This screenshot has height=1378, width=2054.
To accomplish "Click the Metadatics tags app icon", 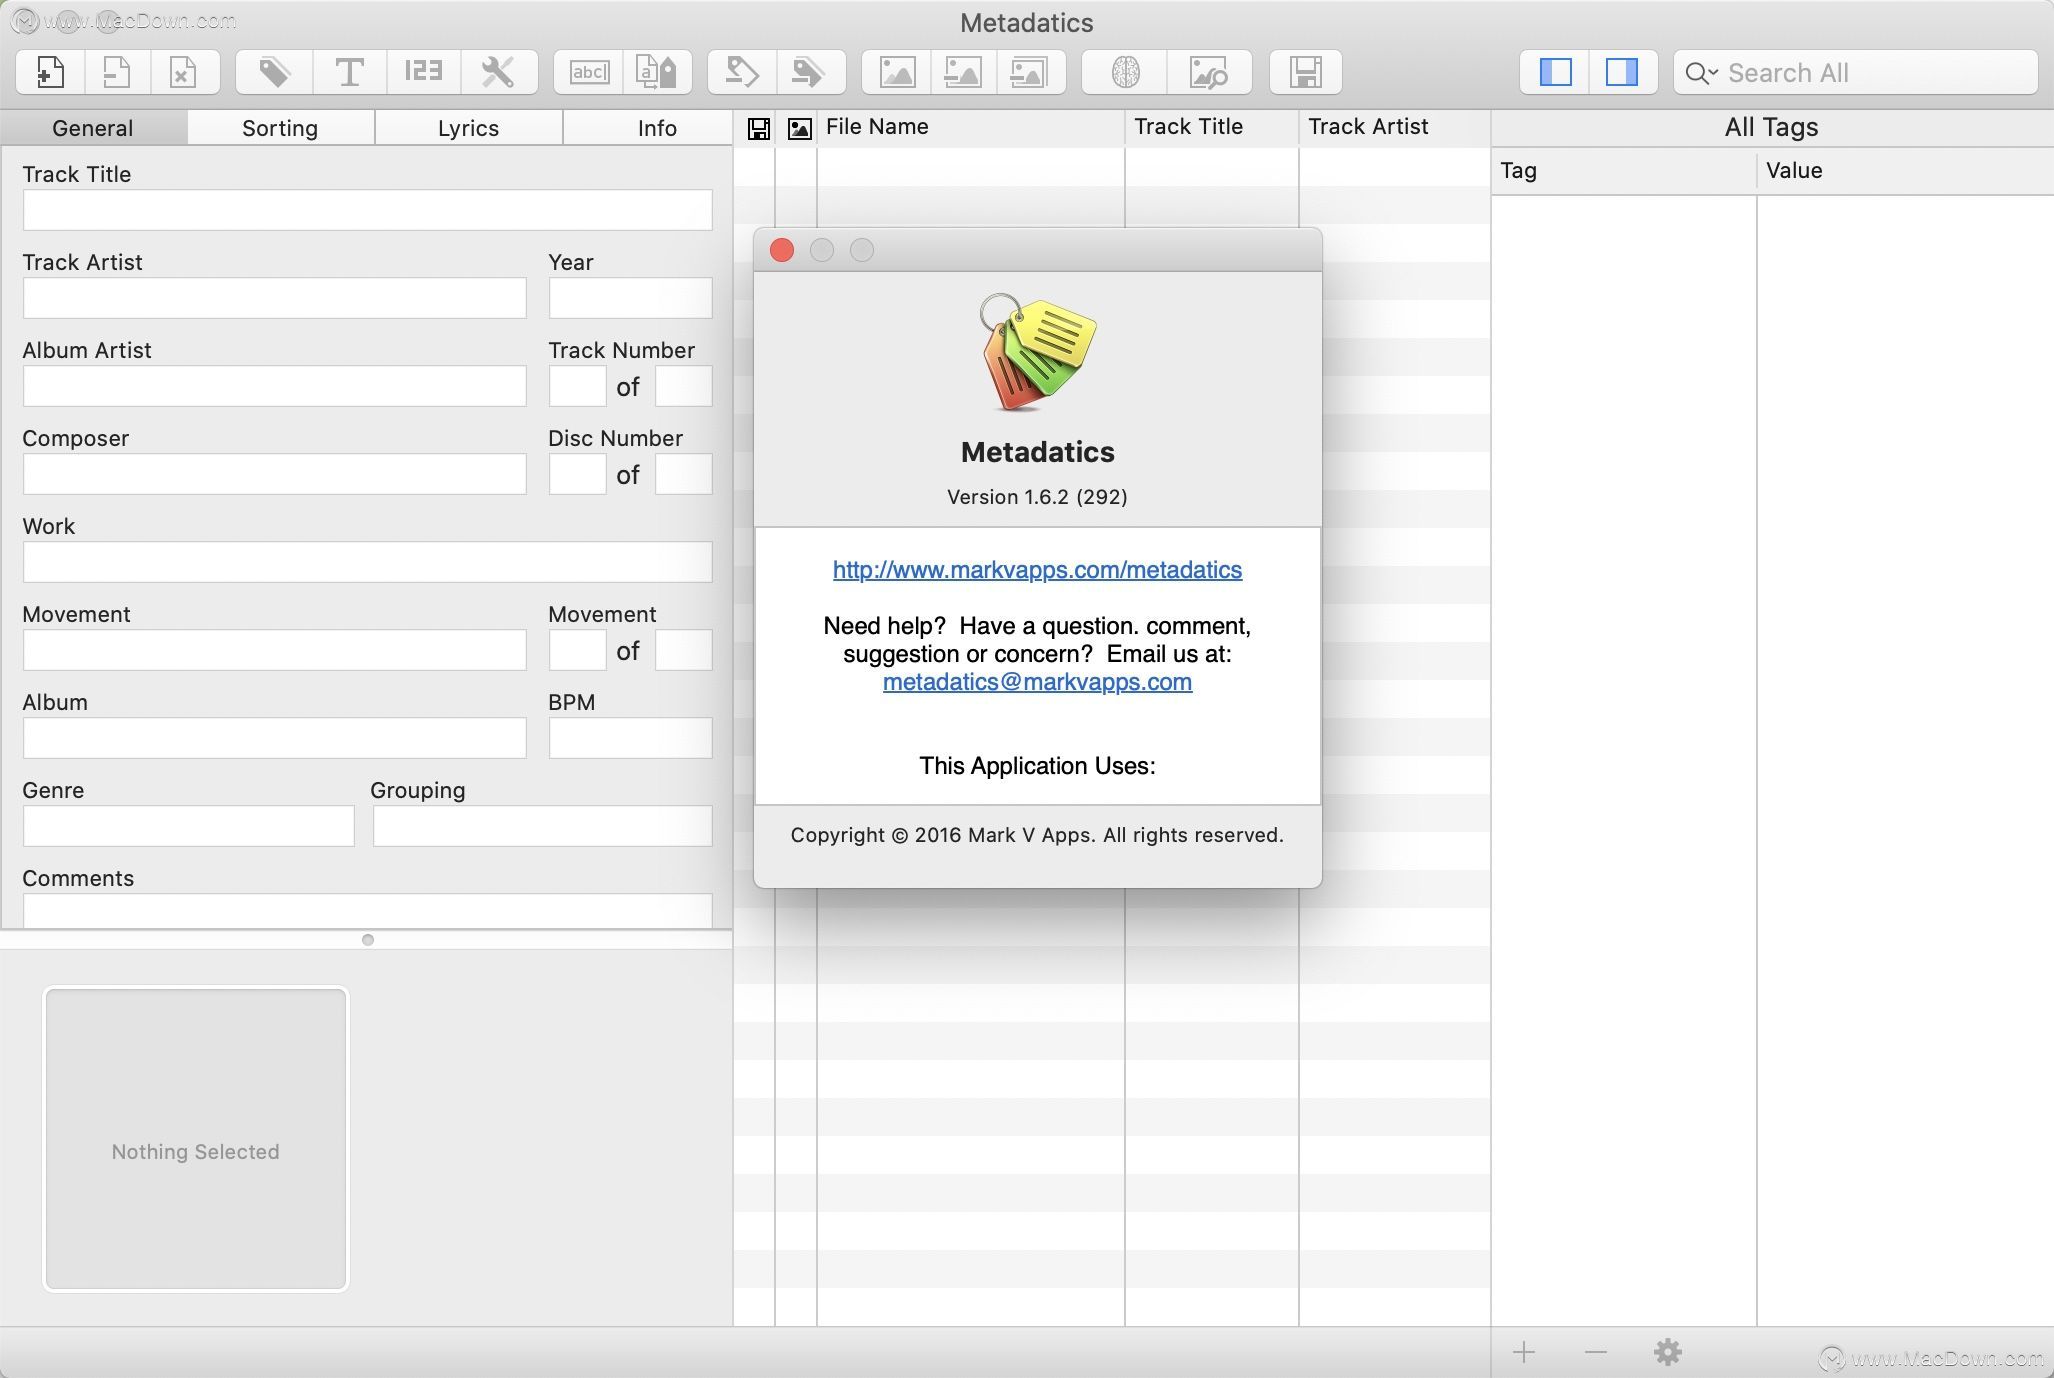I will (1037, 352).
